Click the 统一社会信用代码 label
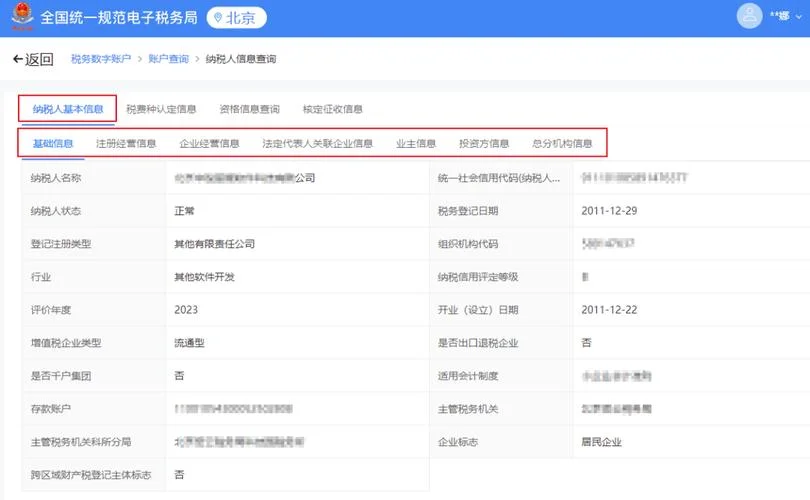The height and width of the screenshot is (500, 810). click(x=499, y=178)
